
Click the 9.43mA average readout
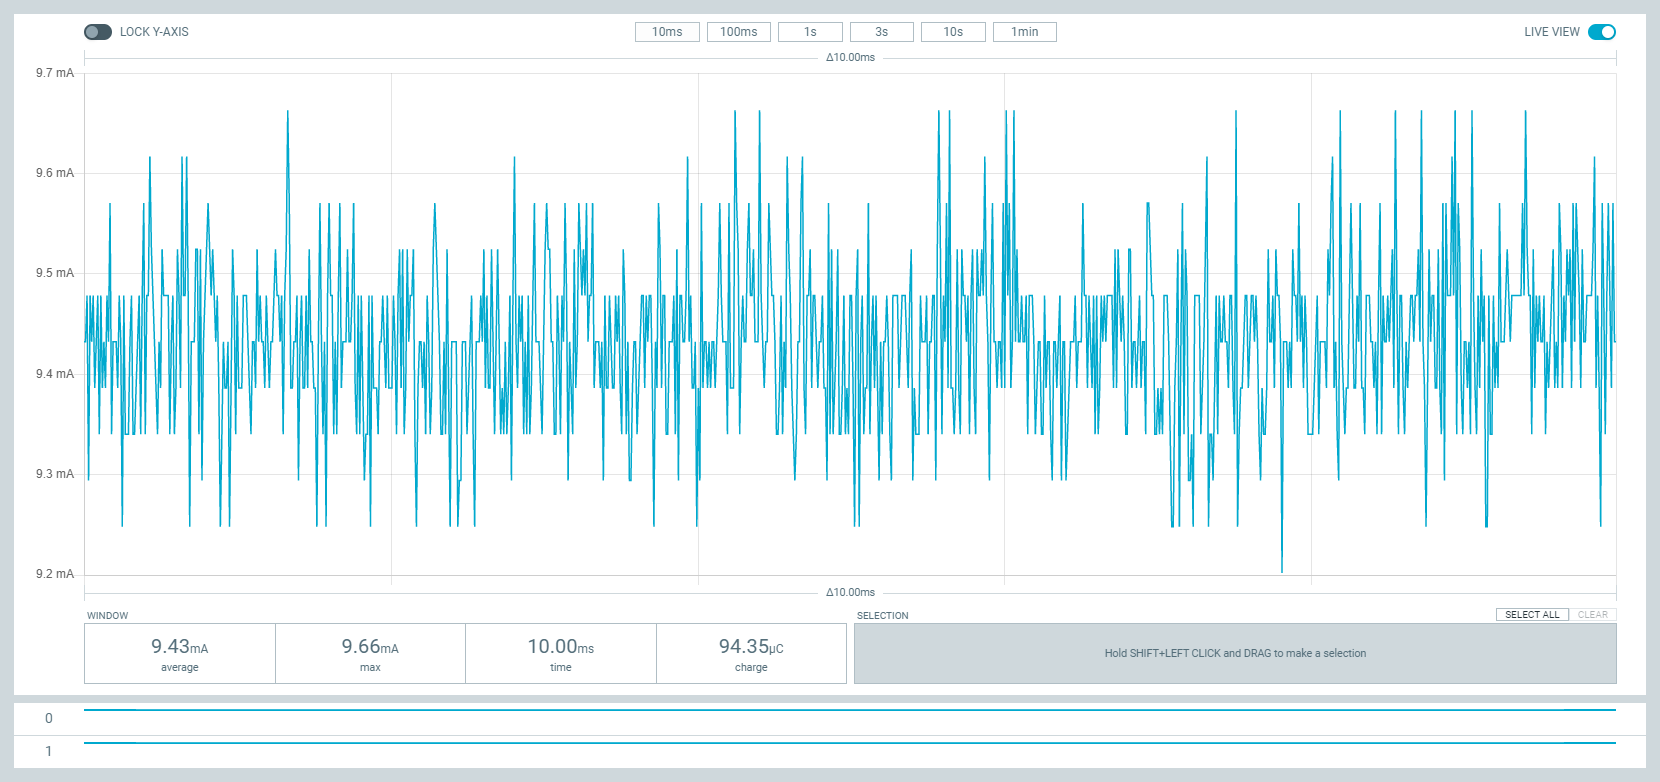pos(180,654)
